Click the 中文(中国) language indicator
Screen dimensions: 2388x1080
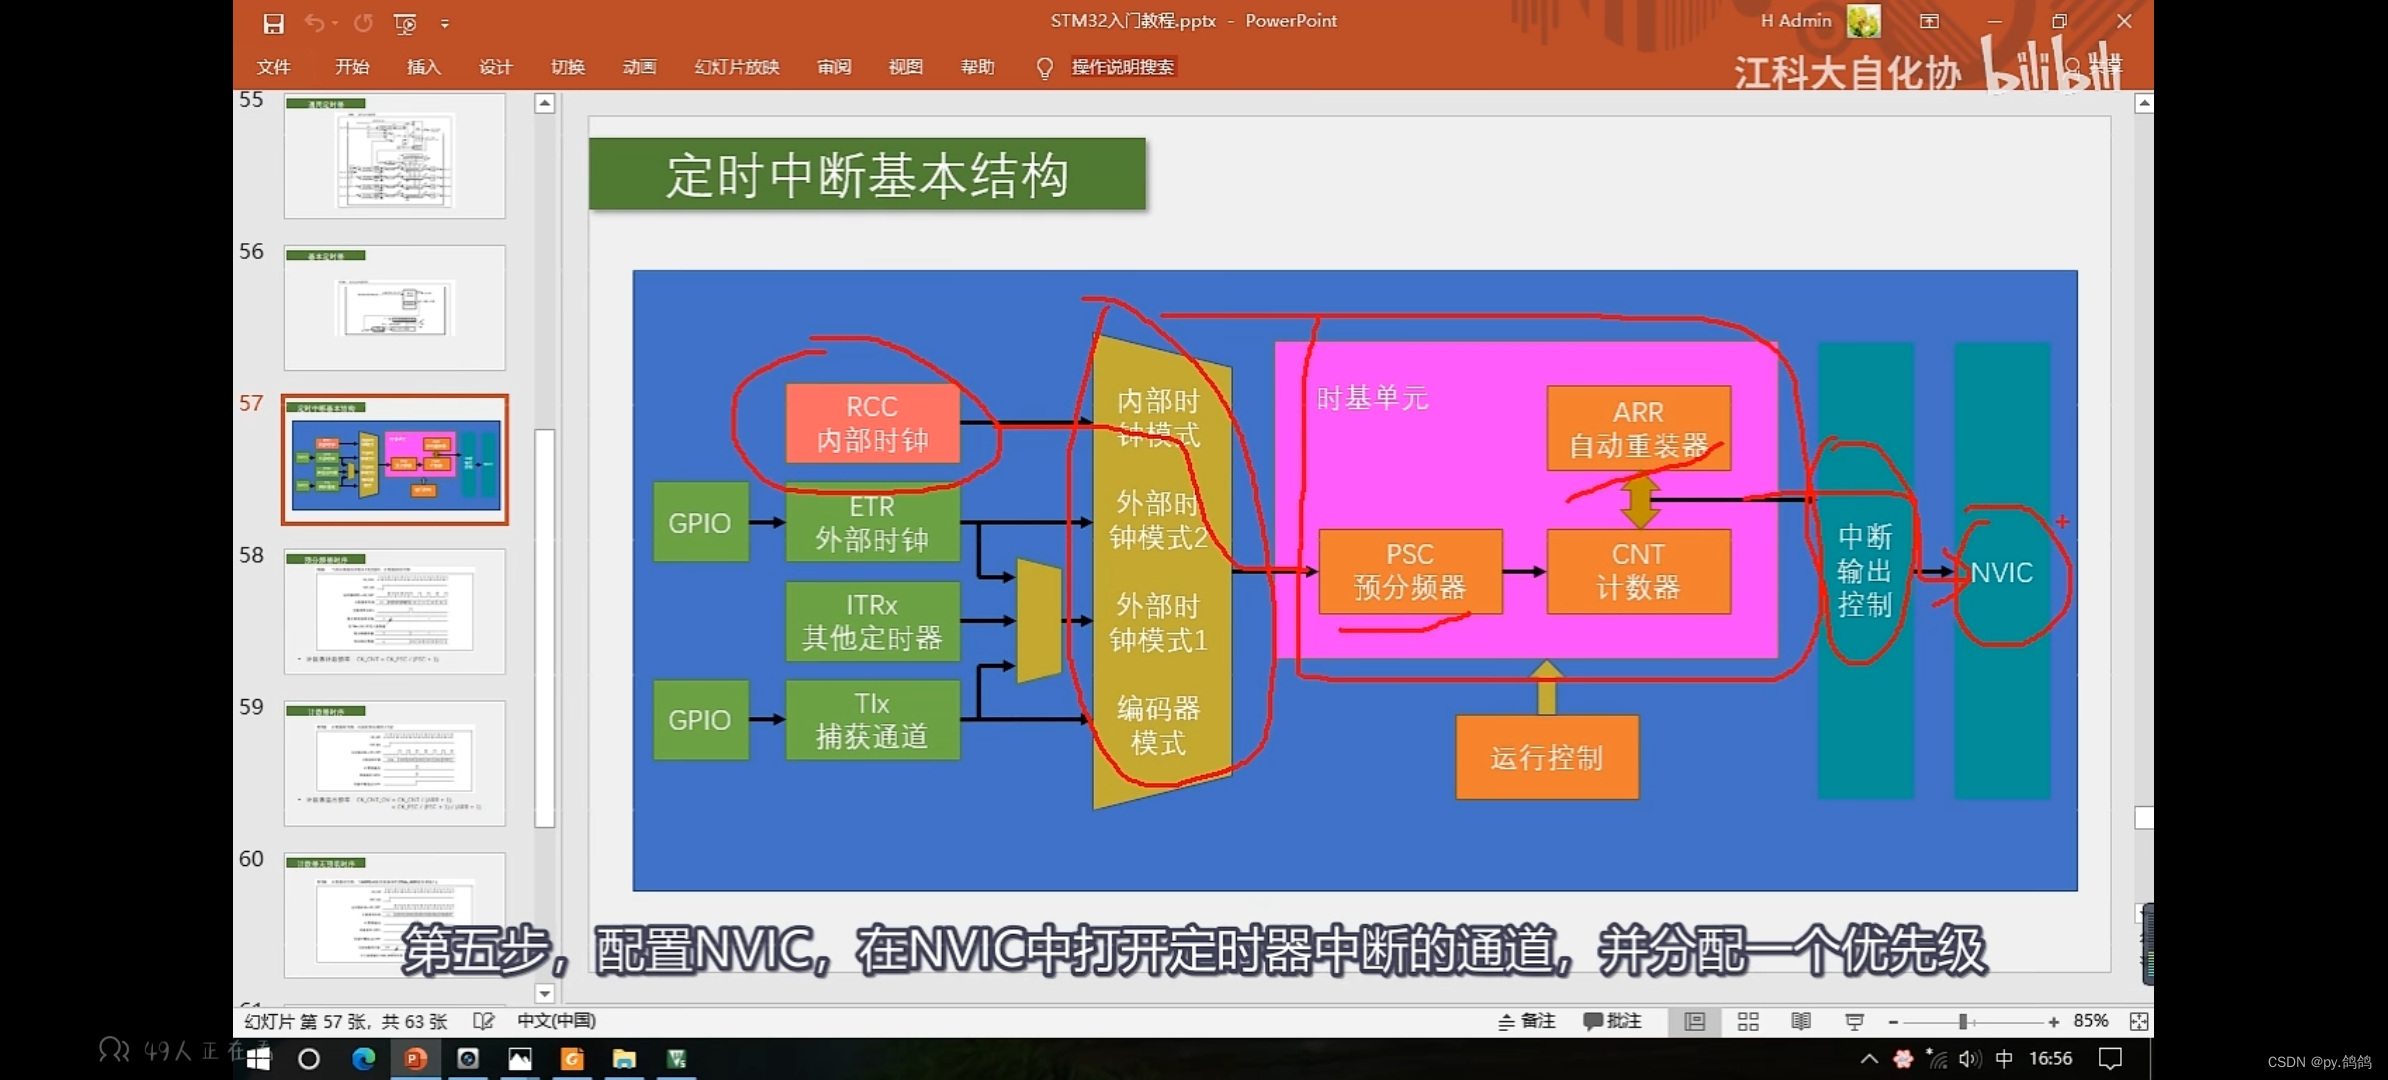point(556,1021)
